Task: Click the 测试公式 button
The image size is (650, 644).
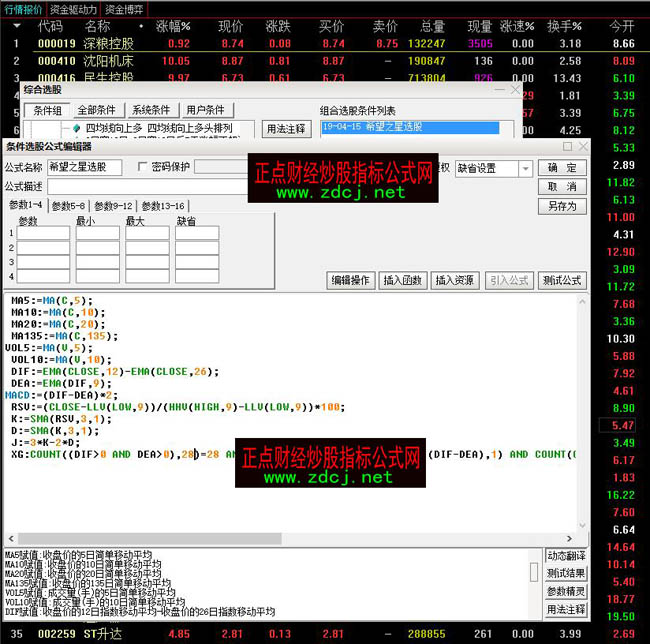Action: tap(562, 281)
